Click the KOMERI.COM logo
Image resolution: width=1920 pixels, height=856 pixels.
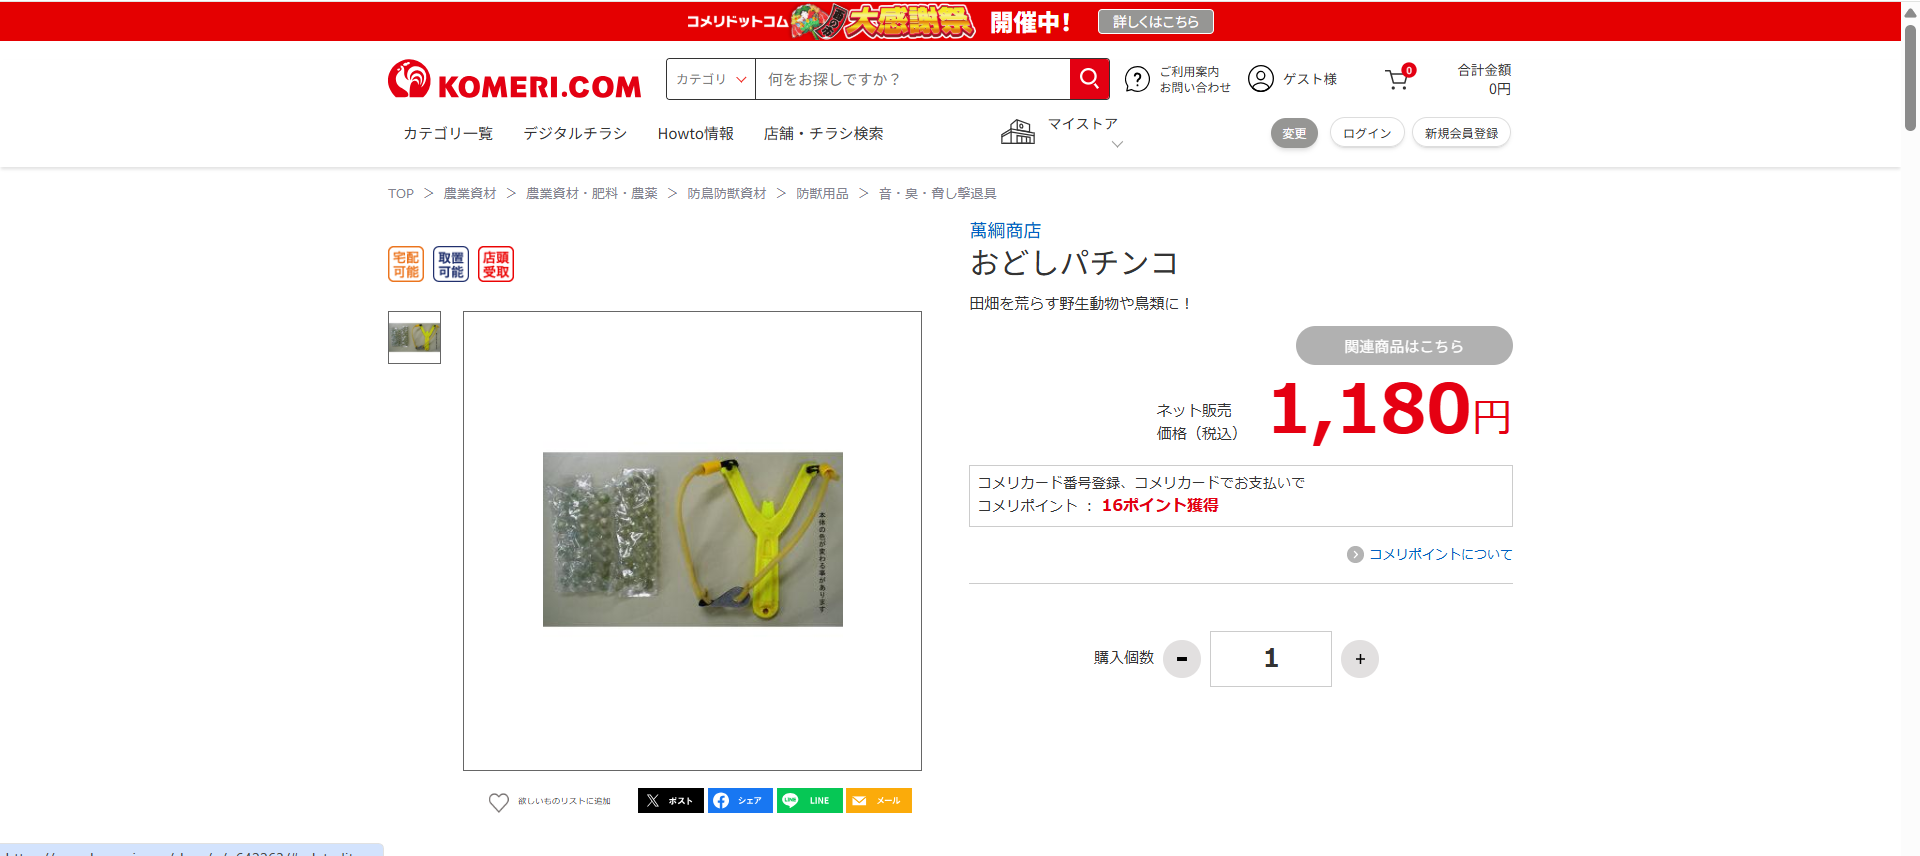point(514,80)
